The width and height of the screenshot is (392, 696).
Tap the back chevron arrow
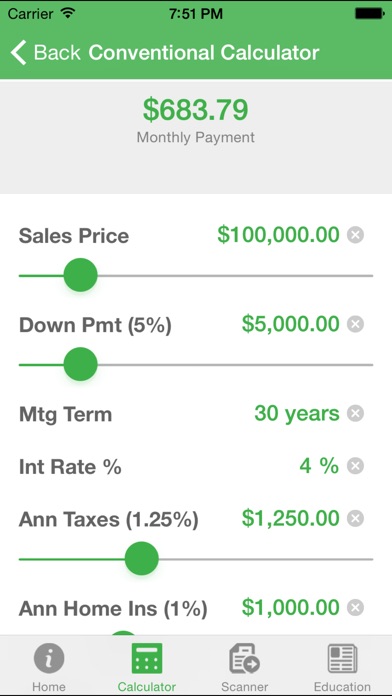[x=19, y=52]
